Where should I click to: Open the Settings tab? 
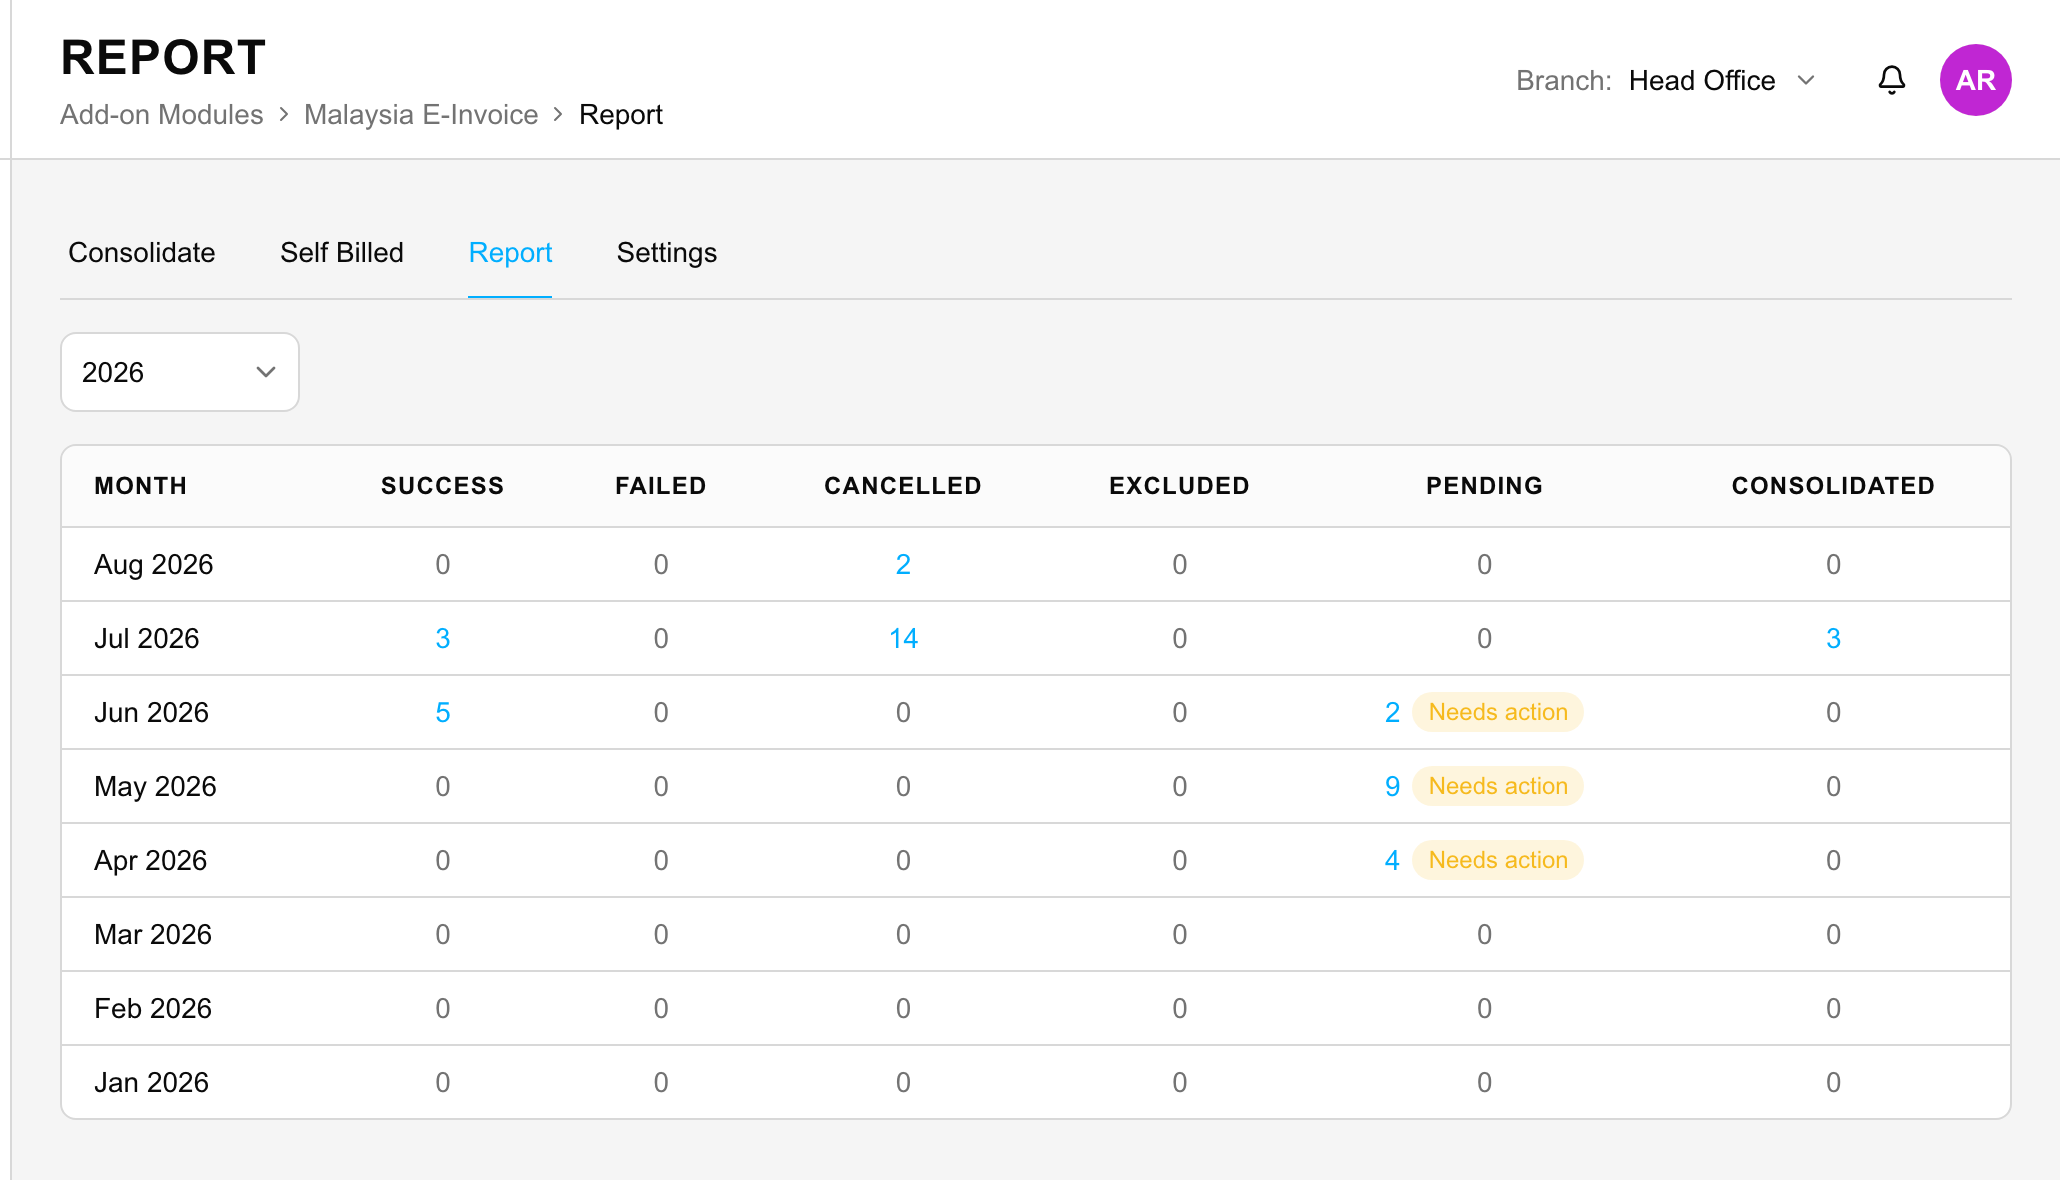(x=667, y=252)
